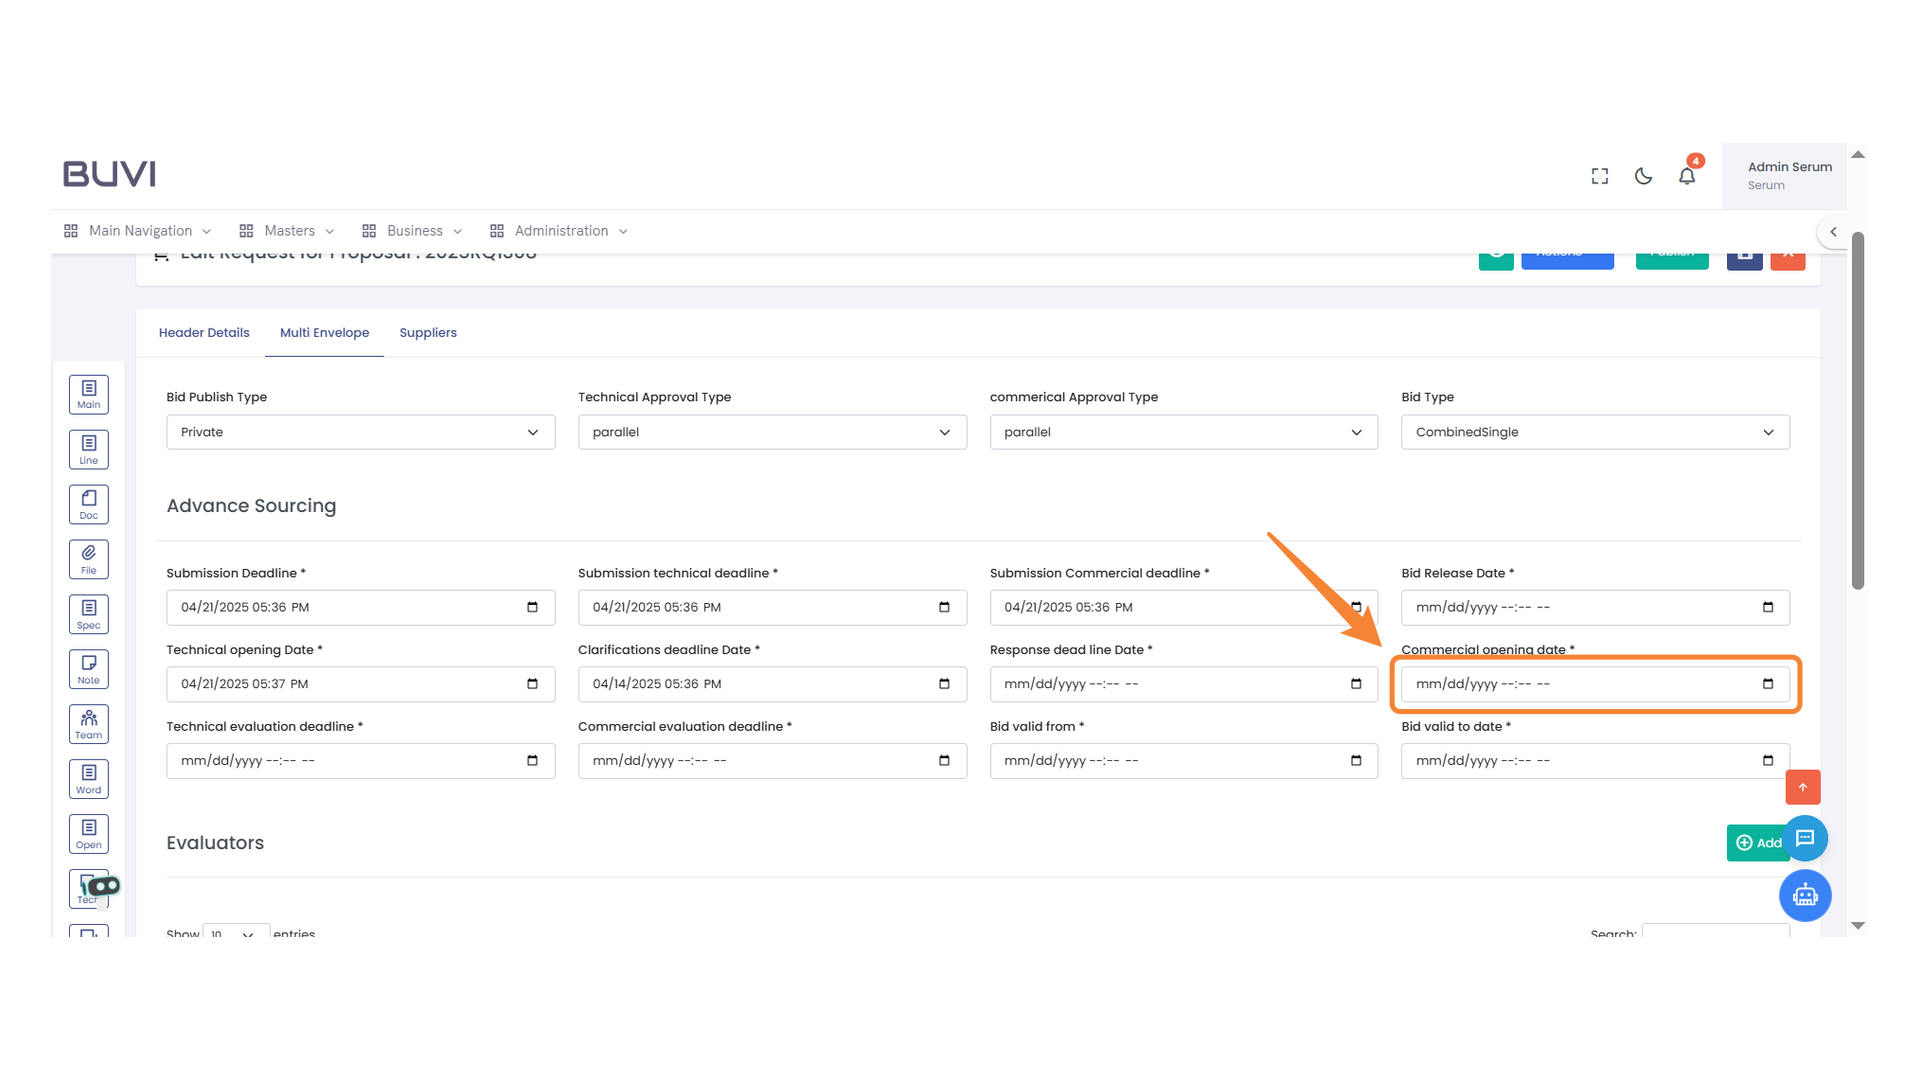This screenshot has width=1920, height=1080.
Task: Open the Line section icon
Action: coord(88,449)
